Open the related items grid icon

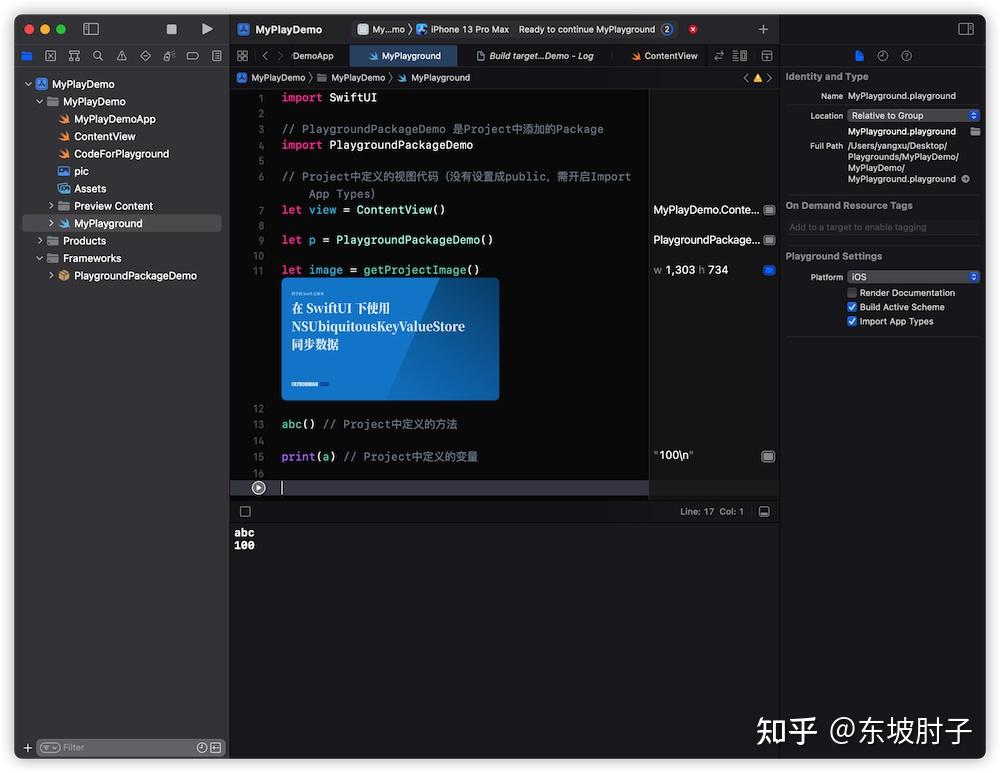coord(242,56)
